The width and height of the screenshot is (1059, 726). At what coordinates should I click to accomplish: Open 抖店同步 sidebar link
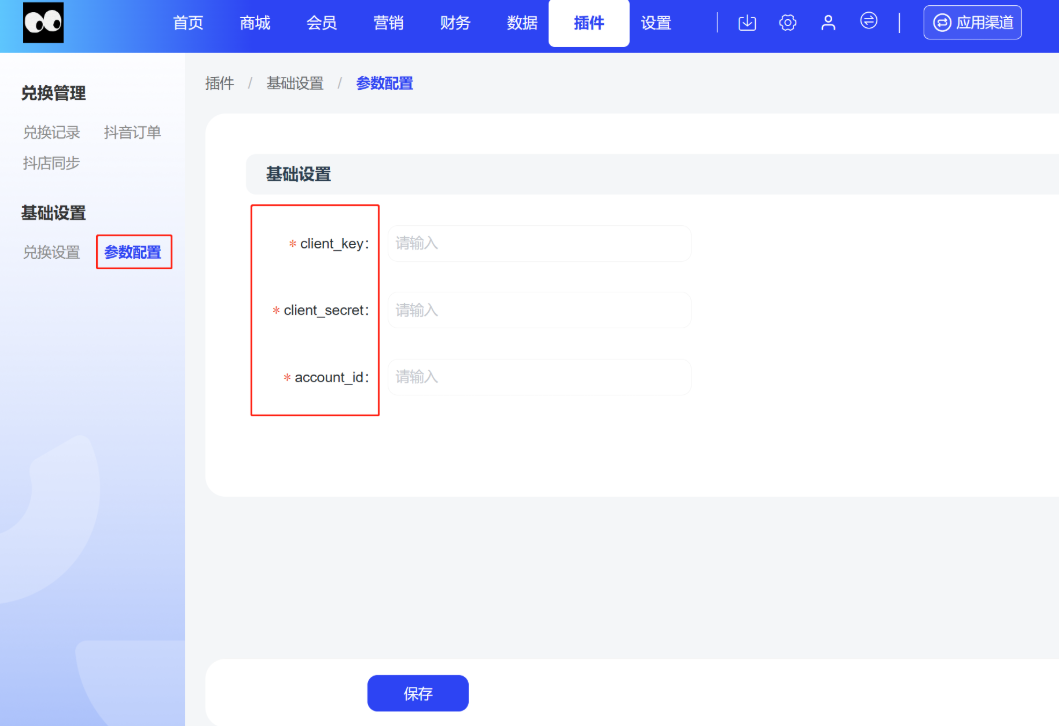[52, 162]
